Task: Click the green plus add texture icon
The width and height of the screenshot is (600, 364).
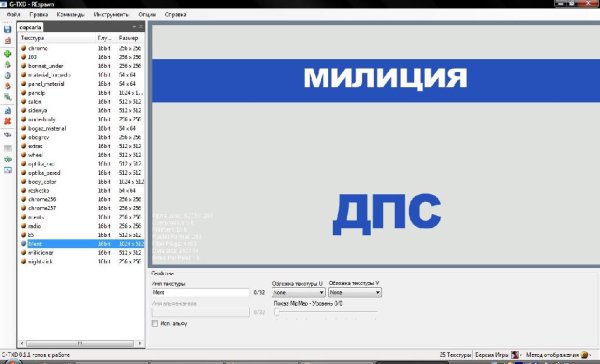Action: point(7,54)
